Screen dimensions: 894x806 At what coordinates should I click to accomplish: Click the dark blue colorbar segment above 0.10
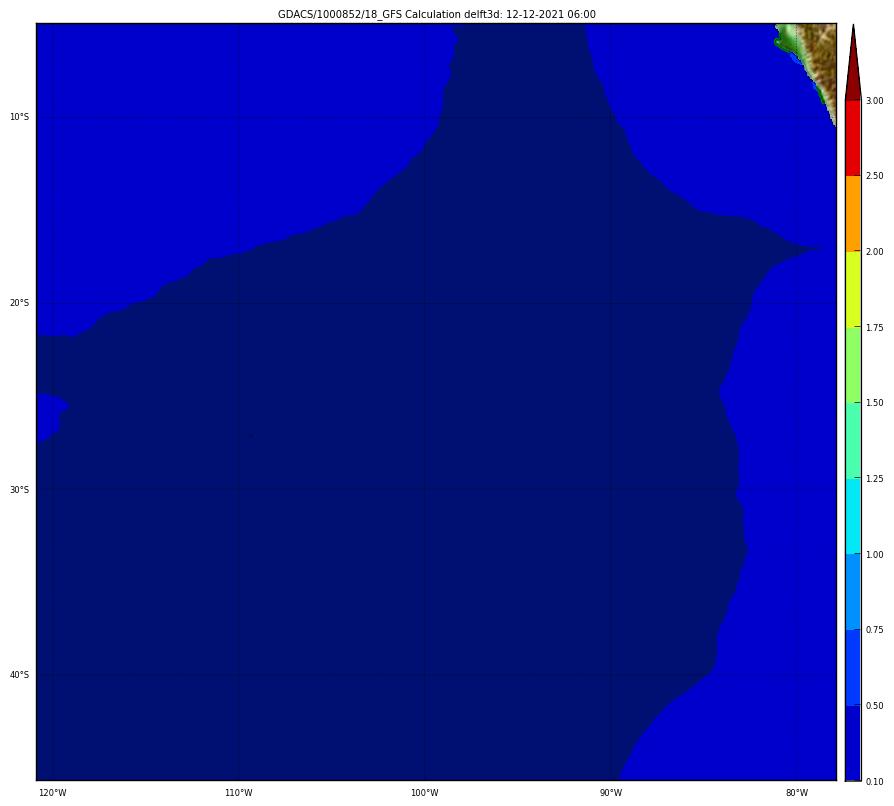(852, 742)
